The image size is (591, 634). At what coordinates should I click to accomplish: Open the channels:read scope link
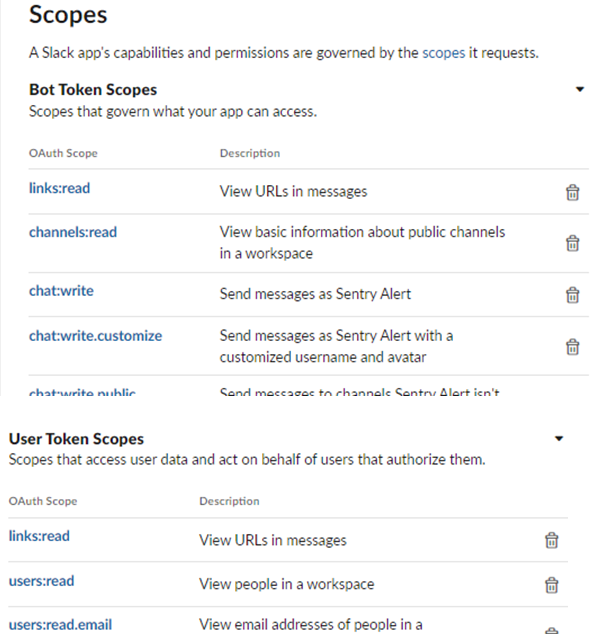(73, 232)
